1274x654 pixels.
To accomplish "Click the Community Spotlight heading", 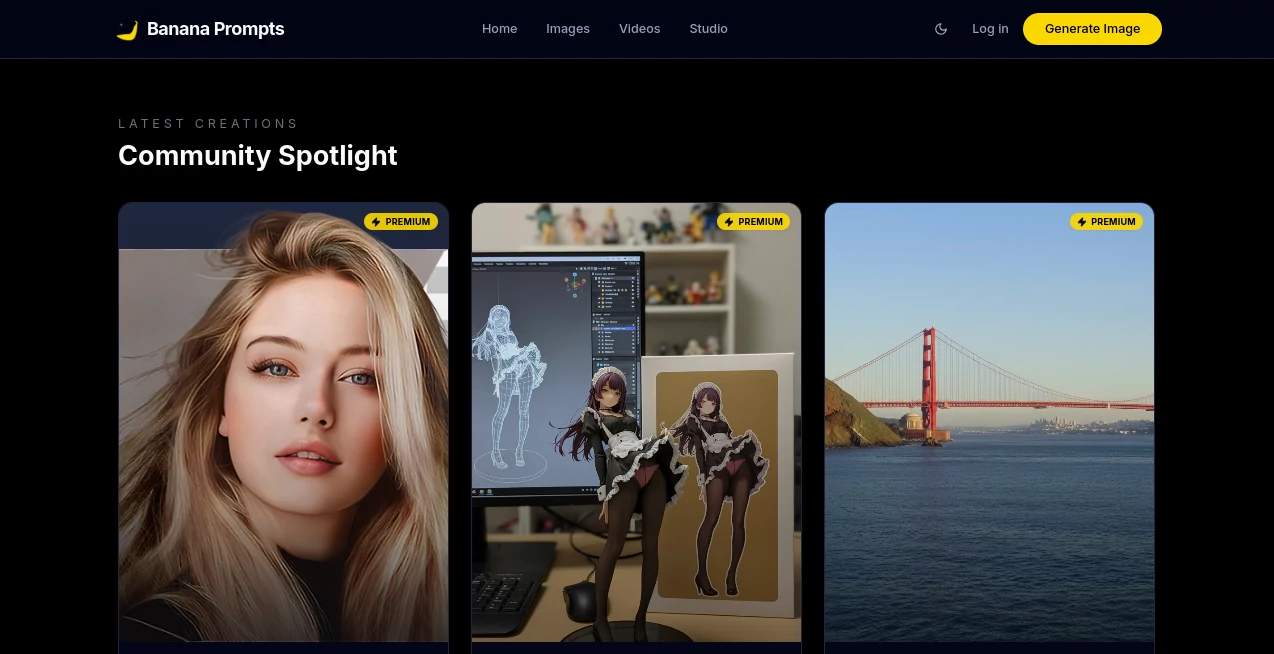I will pyautogui.click(x=258, y=156).
